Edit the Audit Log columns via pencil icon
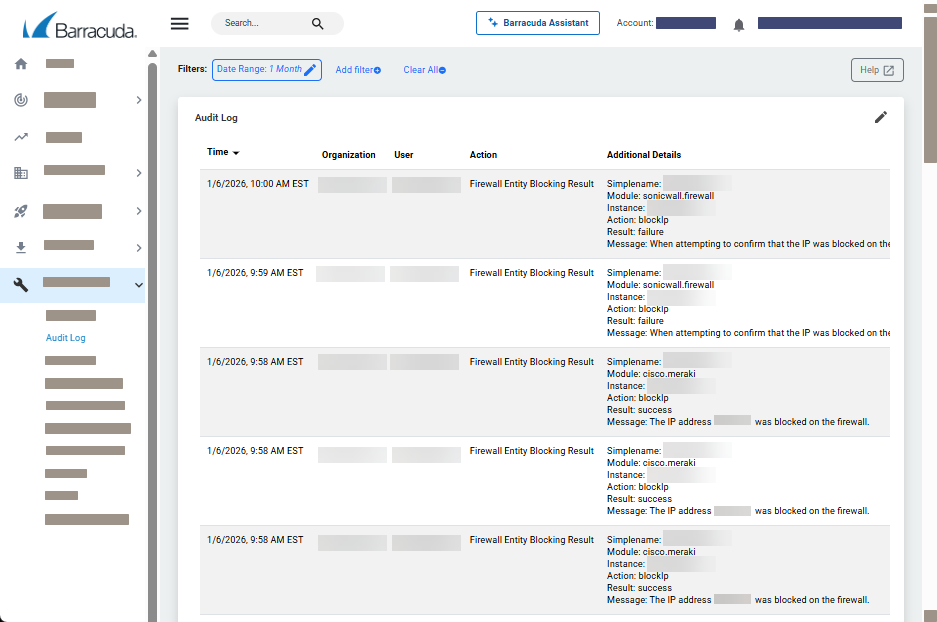This screenshot has height=622, width=937. [x=881, y=117]
